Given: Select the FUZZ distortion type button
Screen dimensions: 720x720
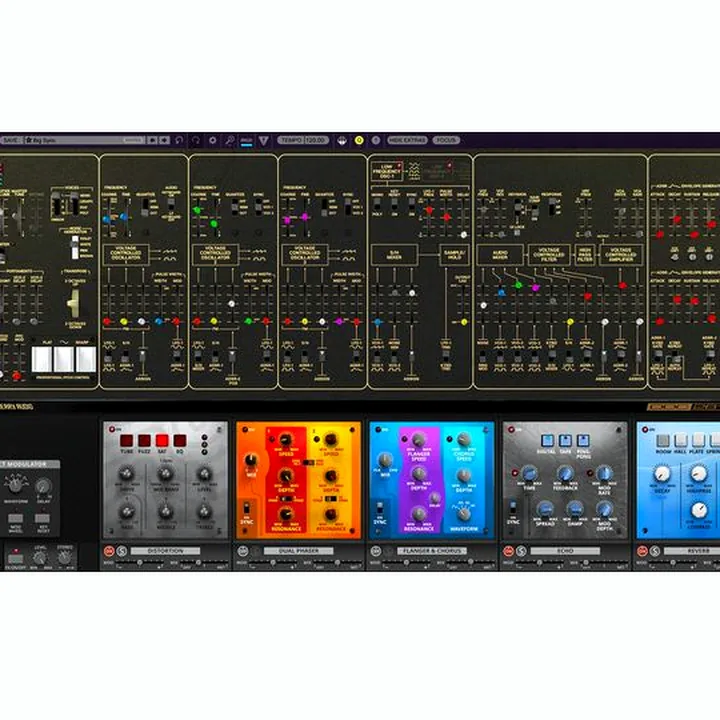Looking at the screenshot, I should point(144,441).
